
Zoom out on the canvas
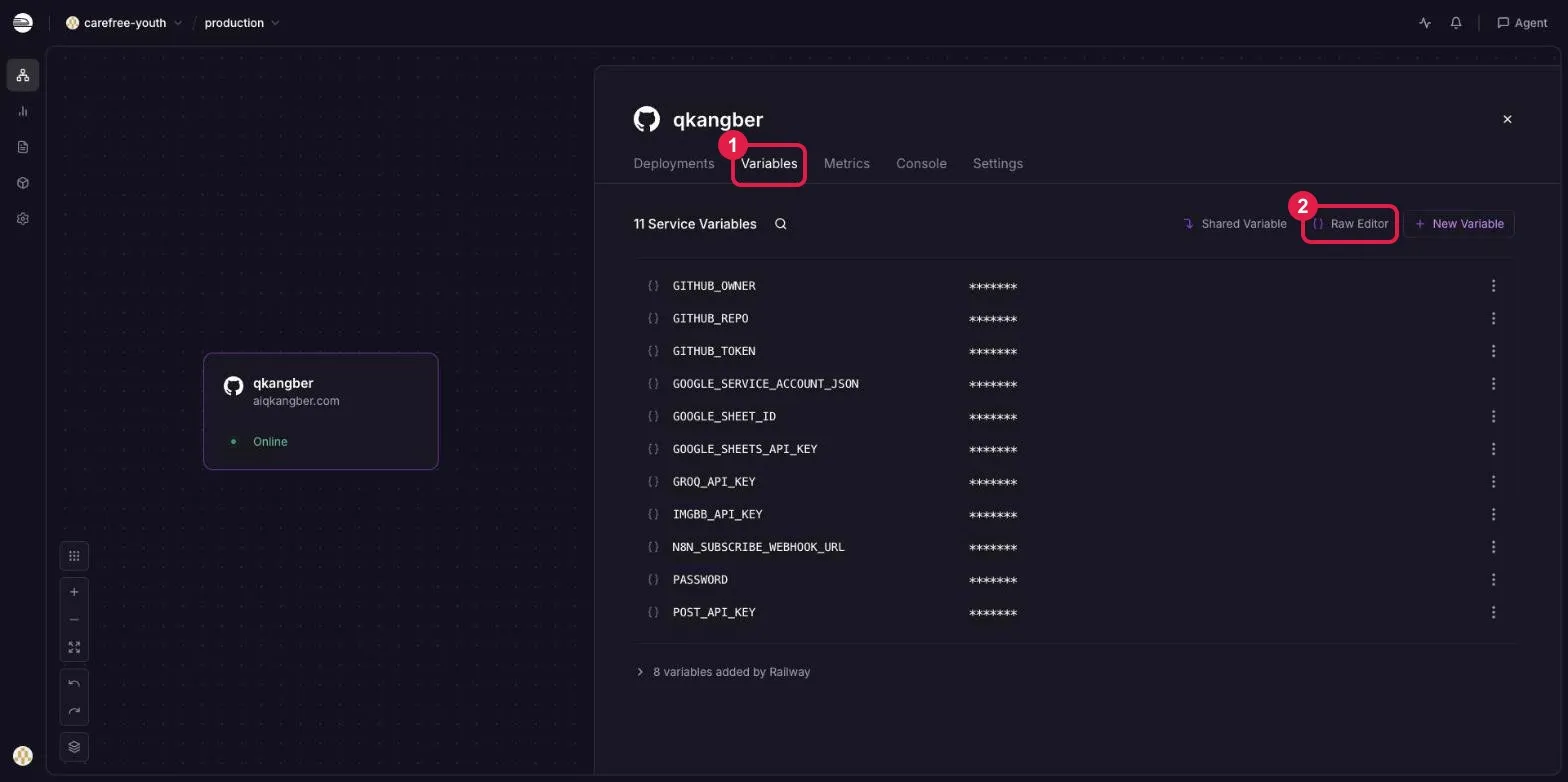tap(74, 620)
